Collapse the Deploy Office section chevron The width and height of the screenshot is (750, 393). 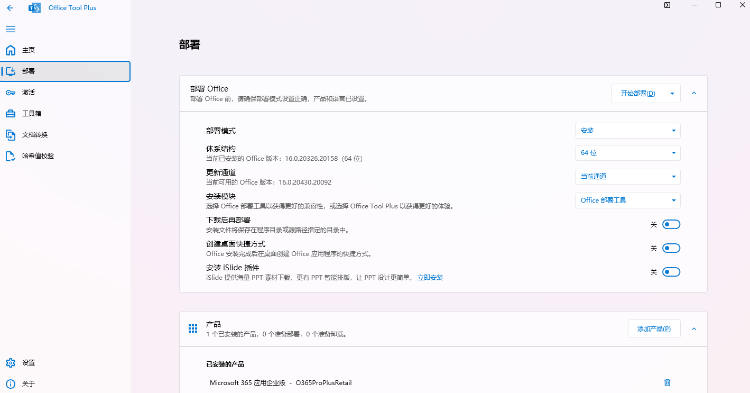click(x=694, y=93)
